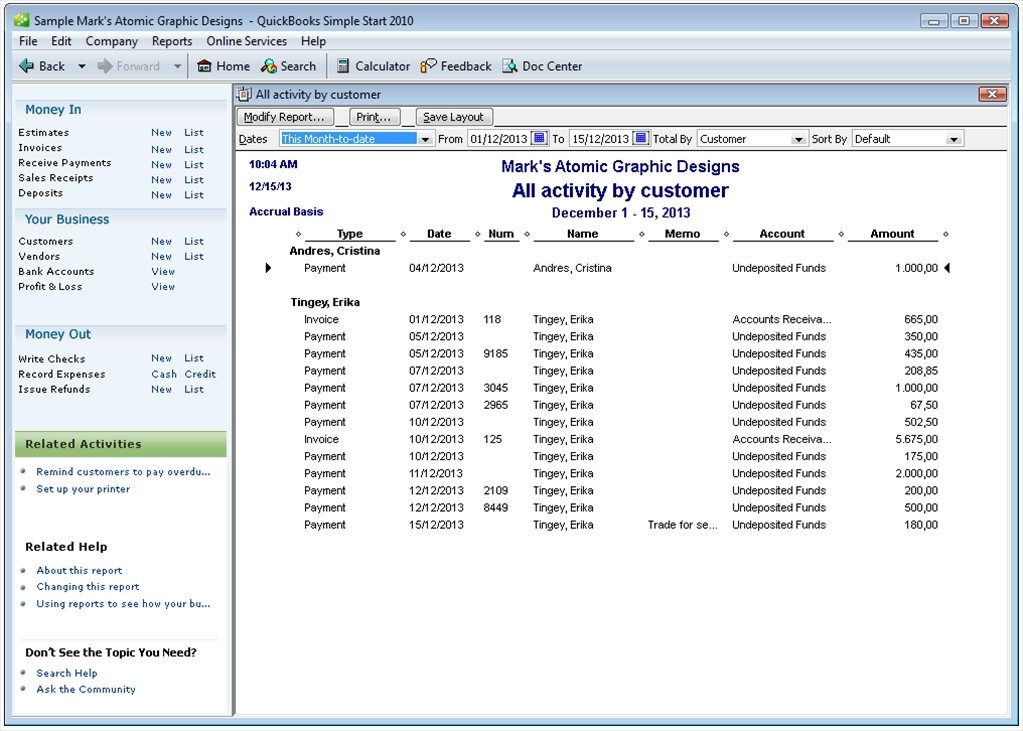Click the Forward toolbar arrow
This screenshot has height=731, width=1023.
click(x=129, y=66)
